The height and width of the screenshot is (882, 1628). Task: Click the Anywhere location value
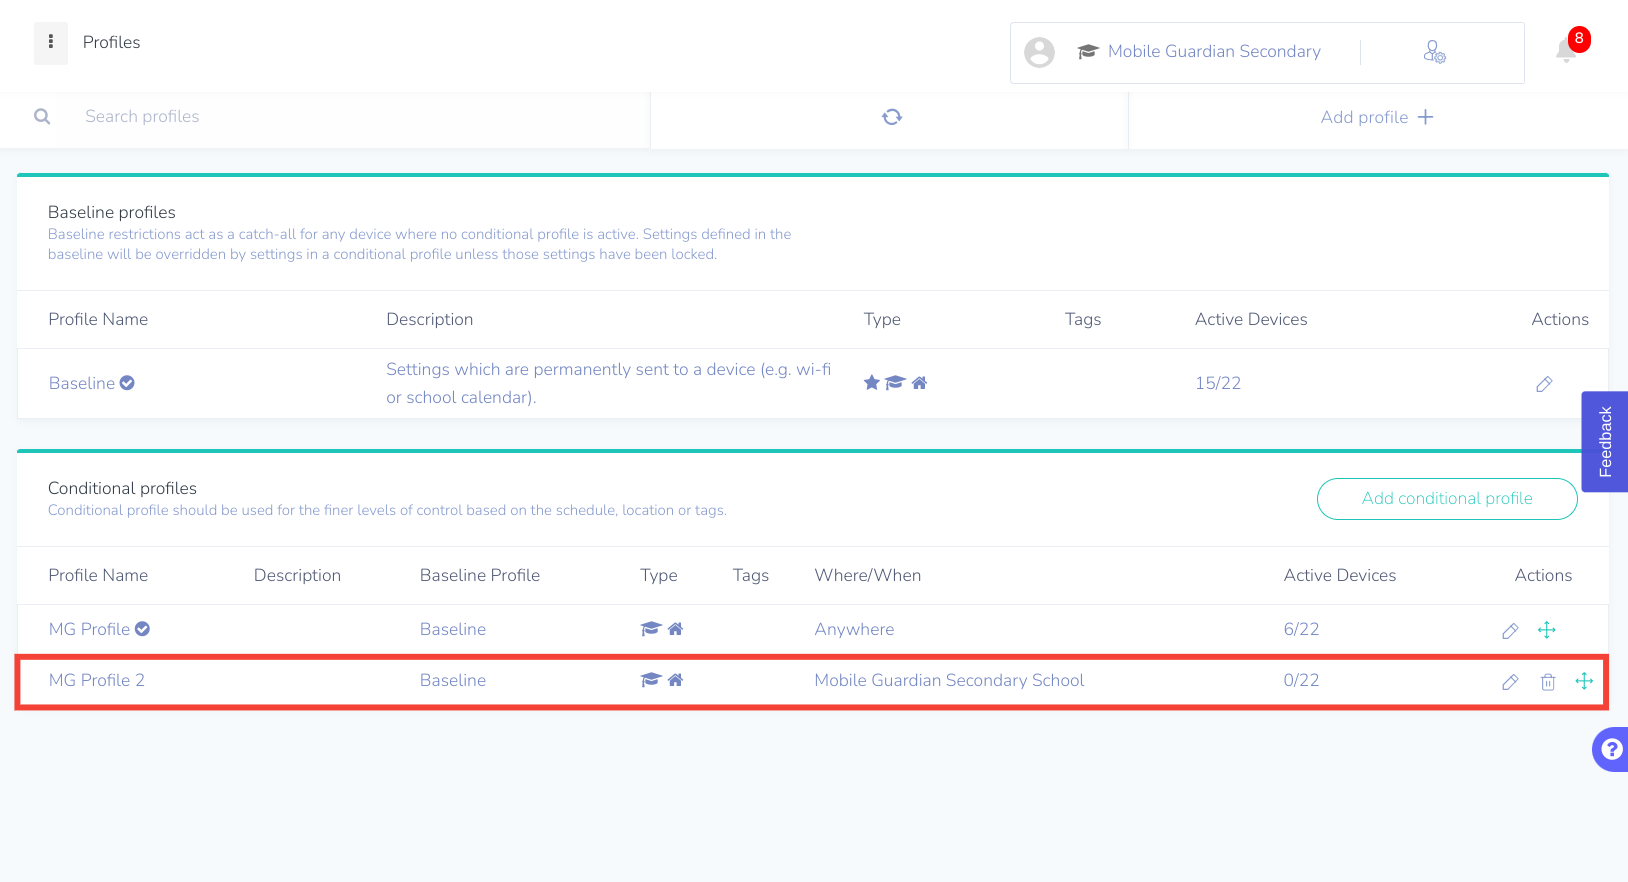click(854, 629)
